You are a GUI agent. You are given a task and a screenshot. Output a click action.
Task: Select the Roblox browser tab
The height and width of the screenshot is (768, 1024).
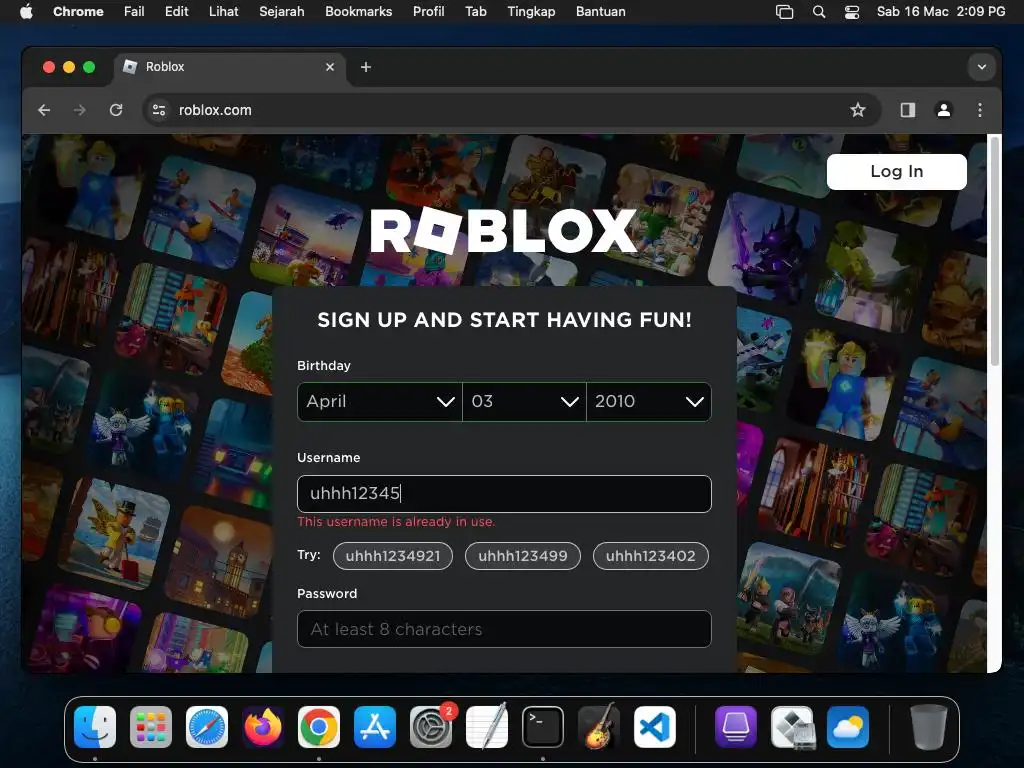tap(229, 67)
